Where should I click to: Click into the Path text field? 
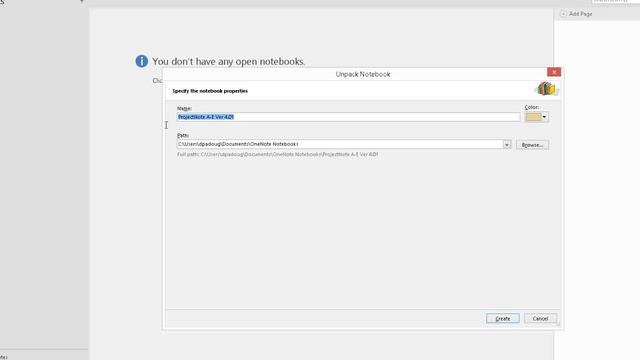(340, 144)
